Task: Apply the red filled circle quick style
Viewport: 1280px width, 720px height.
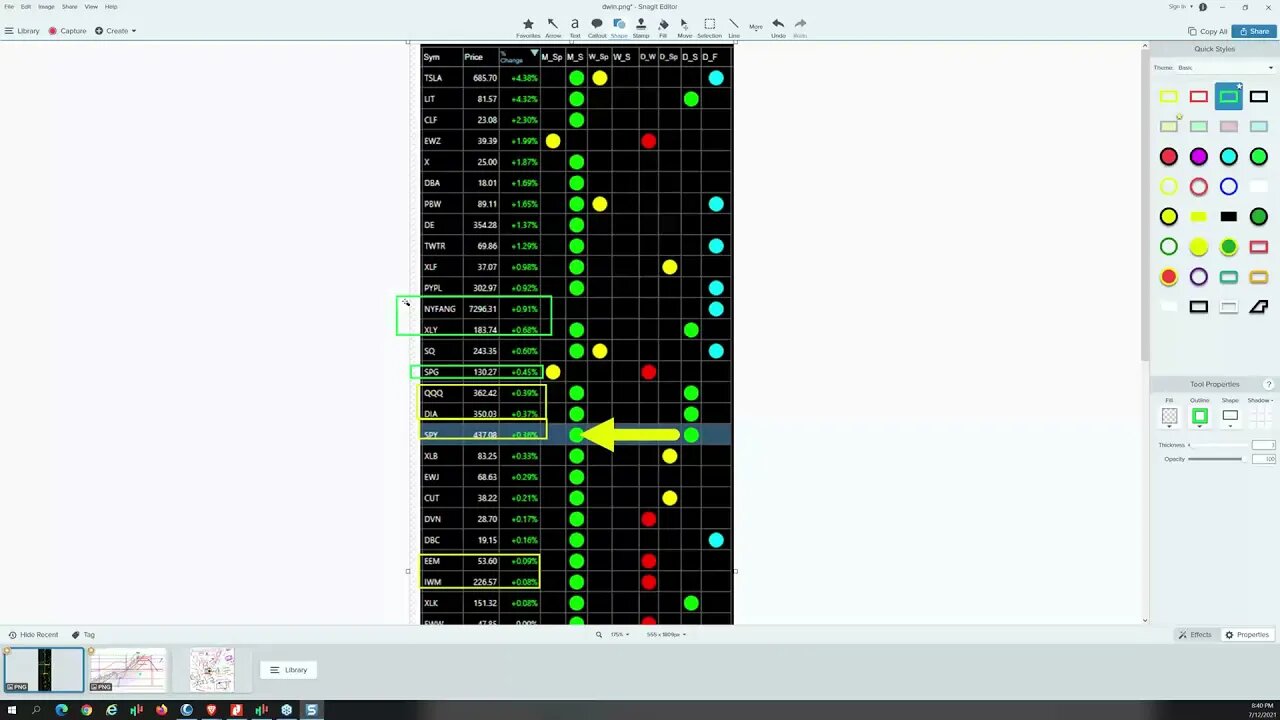Action: (1168, 157)
